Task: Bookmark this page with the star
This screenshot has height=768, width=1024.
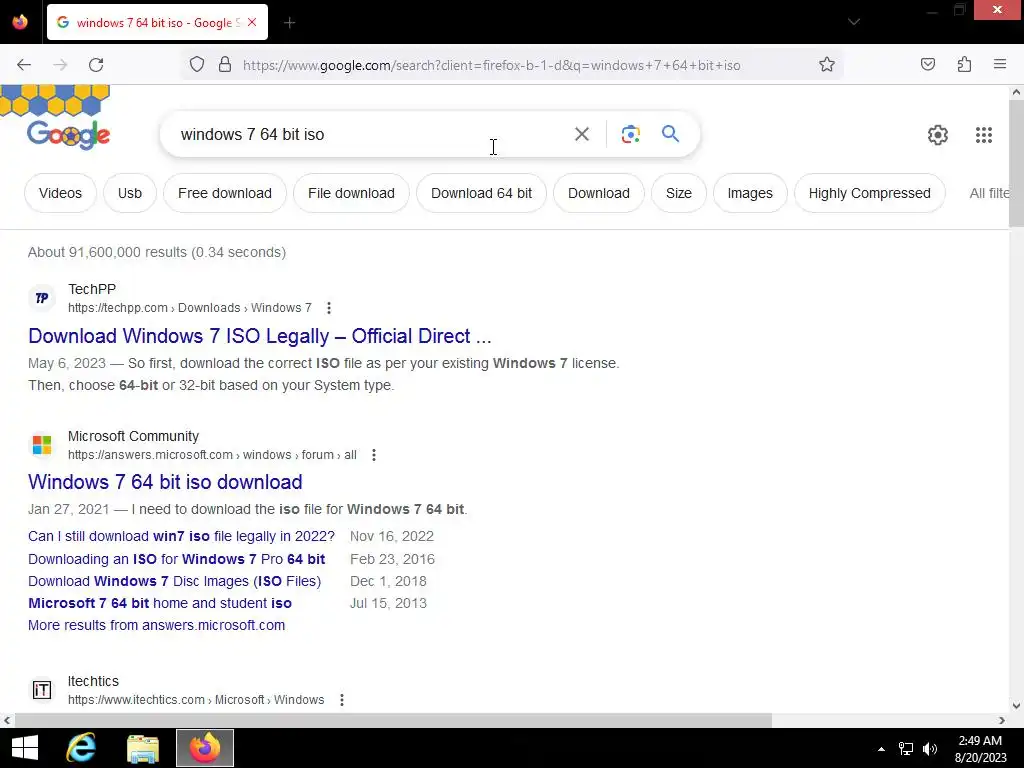Action: [827, 65]
